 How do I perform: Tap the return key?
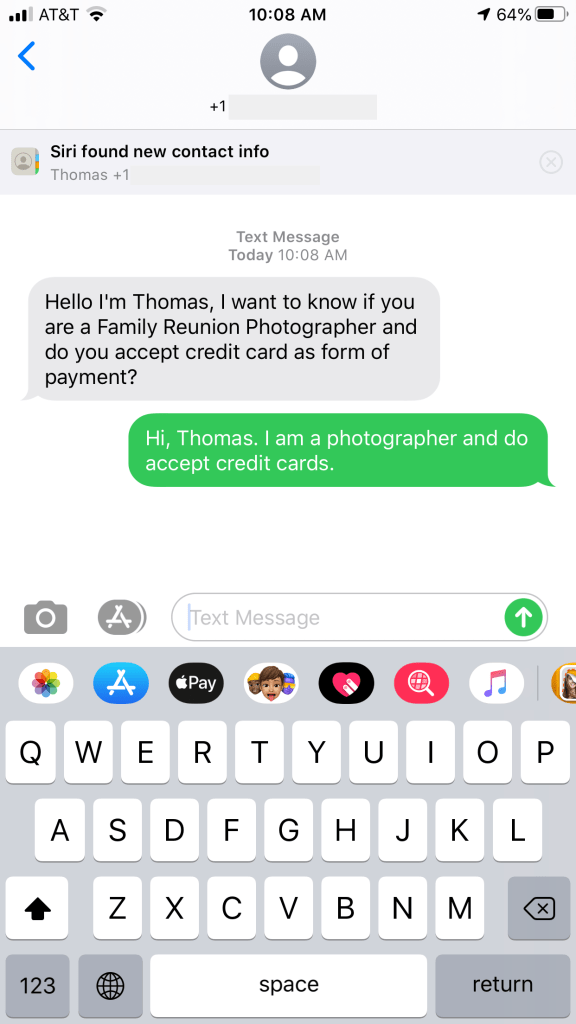(x=503, y=985)
